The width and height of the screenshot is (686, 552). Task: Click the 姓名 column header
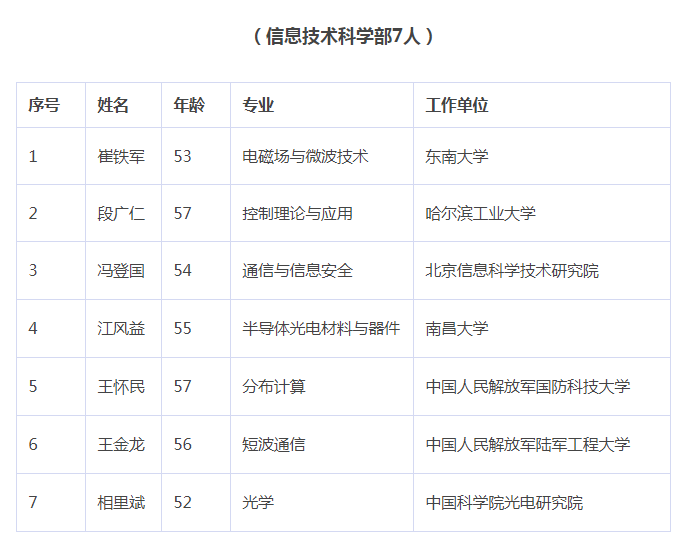[113, 105]
